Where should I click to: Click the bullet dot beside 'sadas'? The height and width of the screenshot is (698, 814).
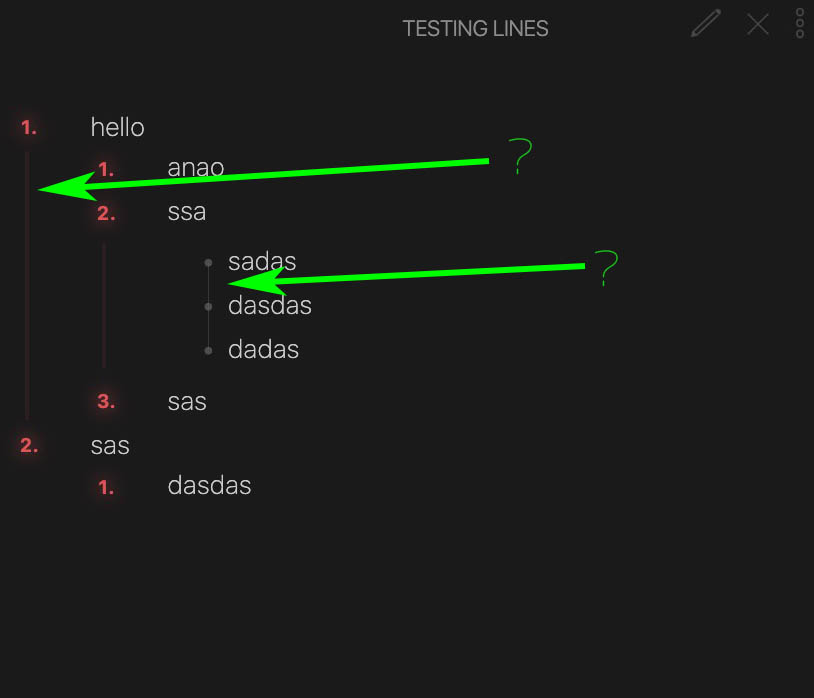pyautogui.click(x=208, y=263)
